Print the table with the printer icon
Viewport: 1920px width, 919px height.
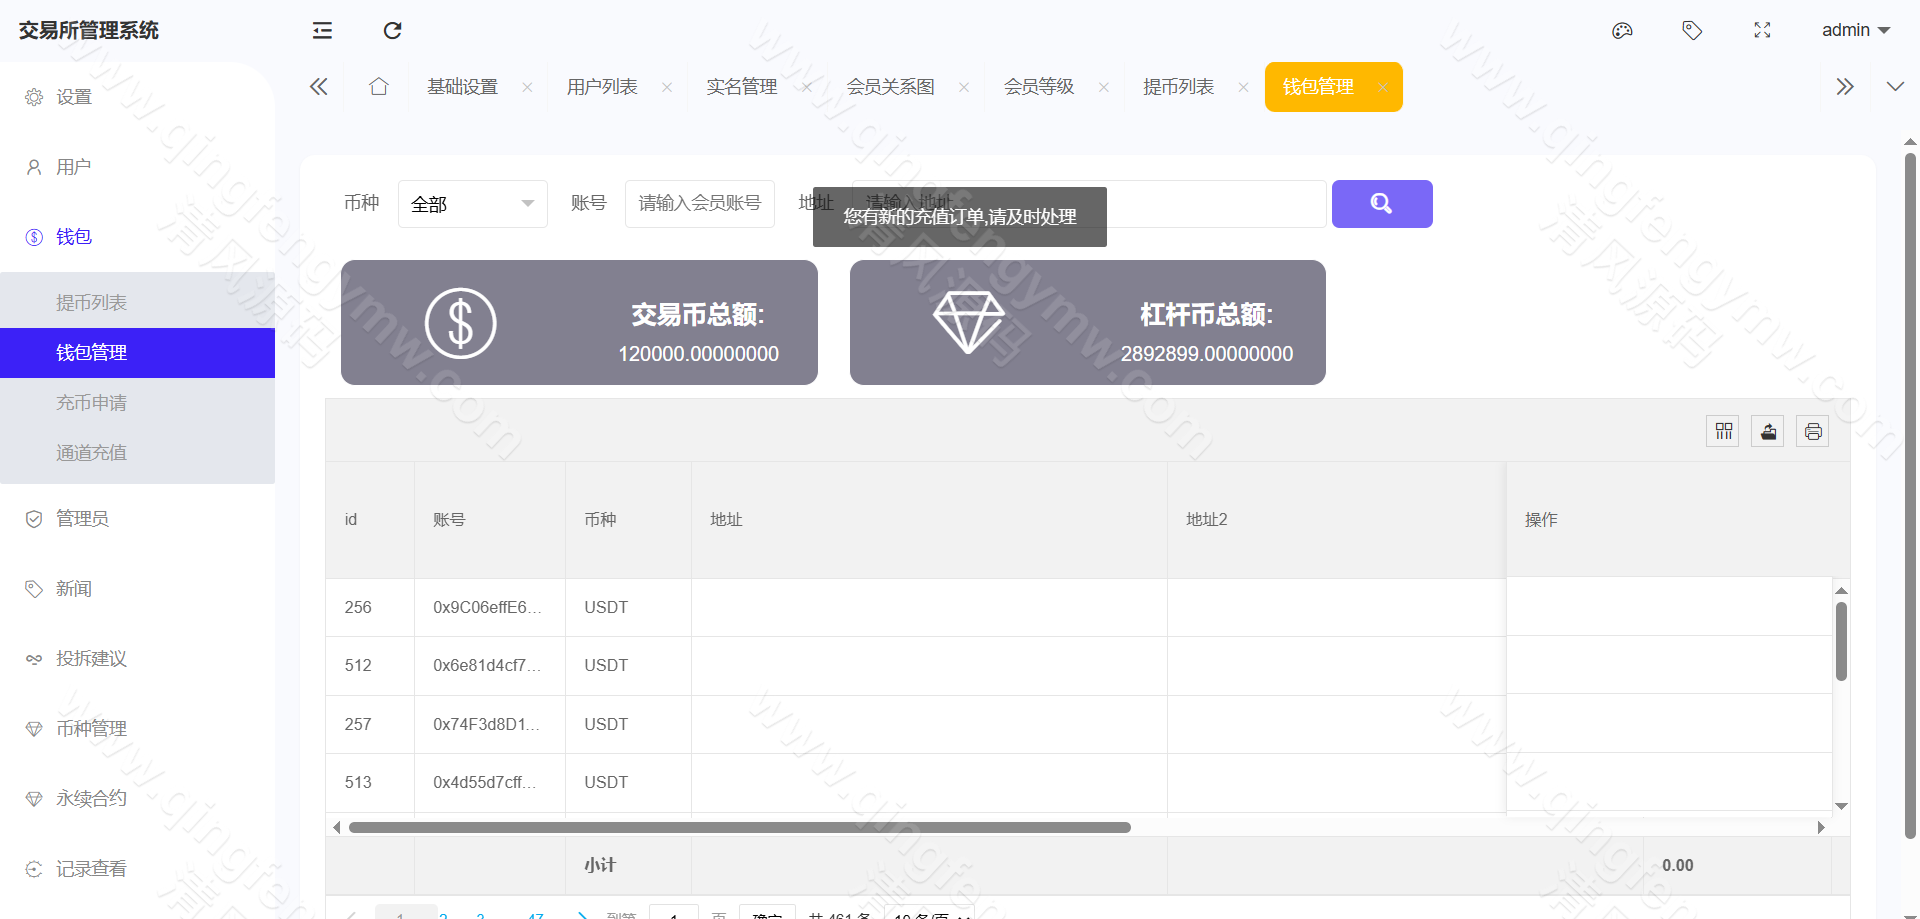(x=1812, y=431)
